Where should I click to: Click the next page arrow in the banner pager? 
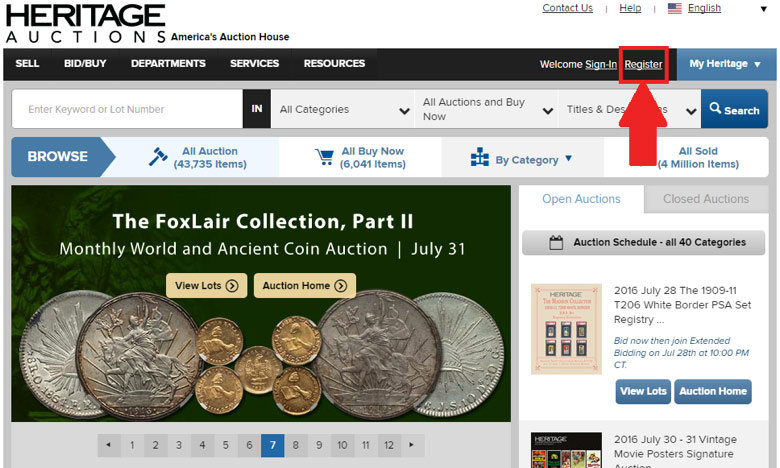pyautogui.click(x=411, y=445)
